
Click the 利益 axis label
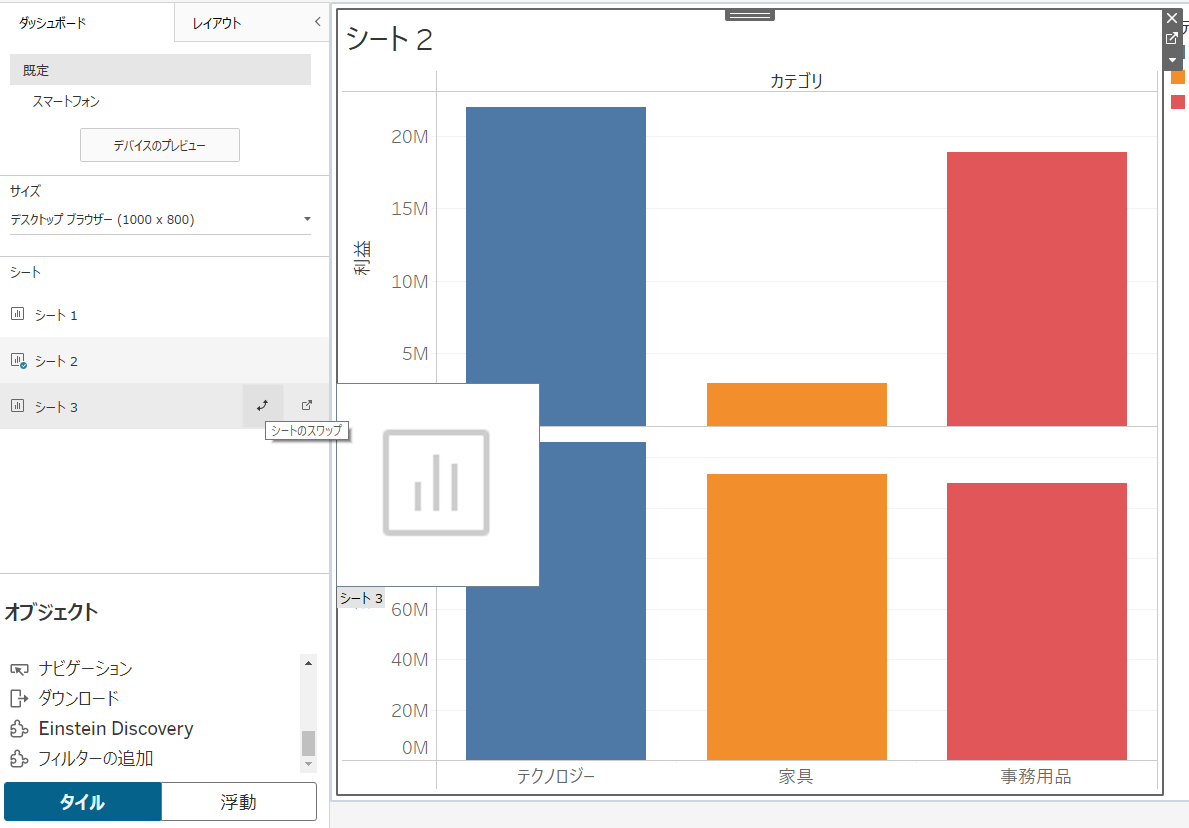coord(362,258)
